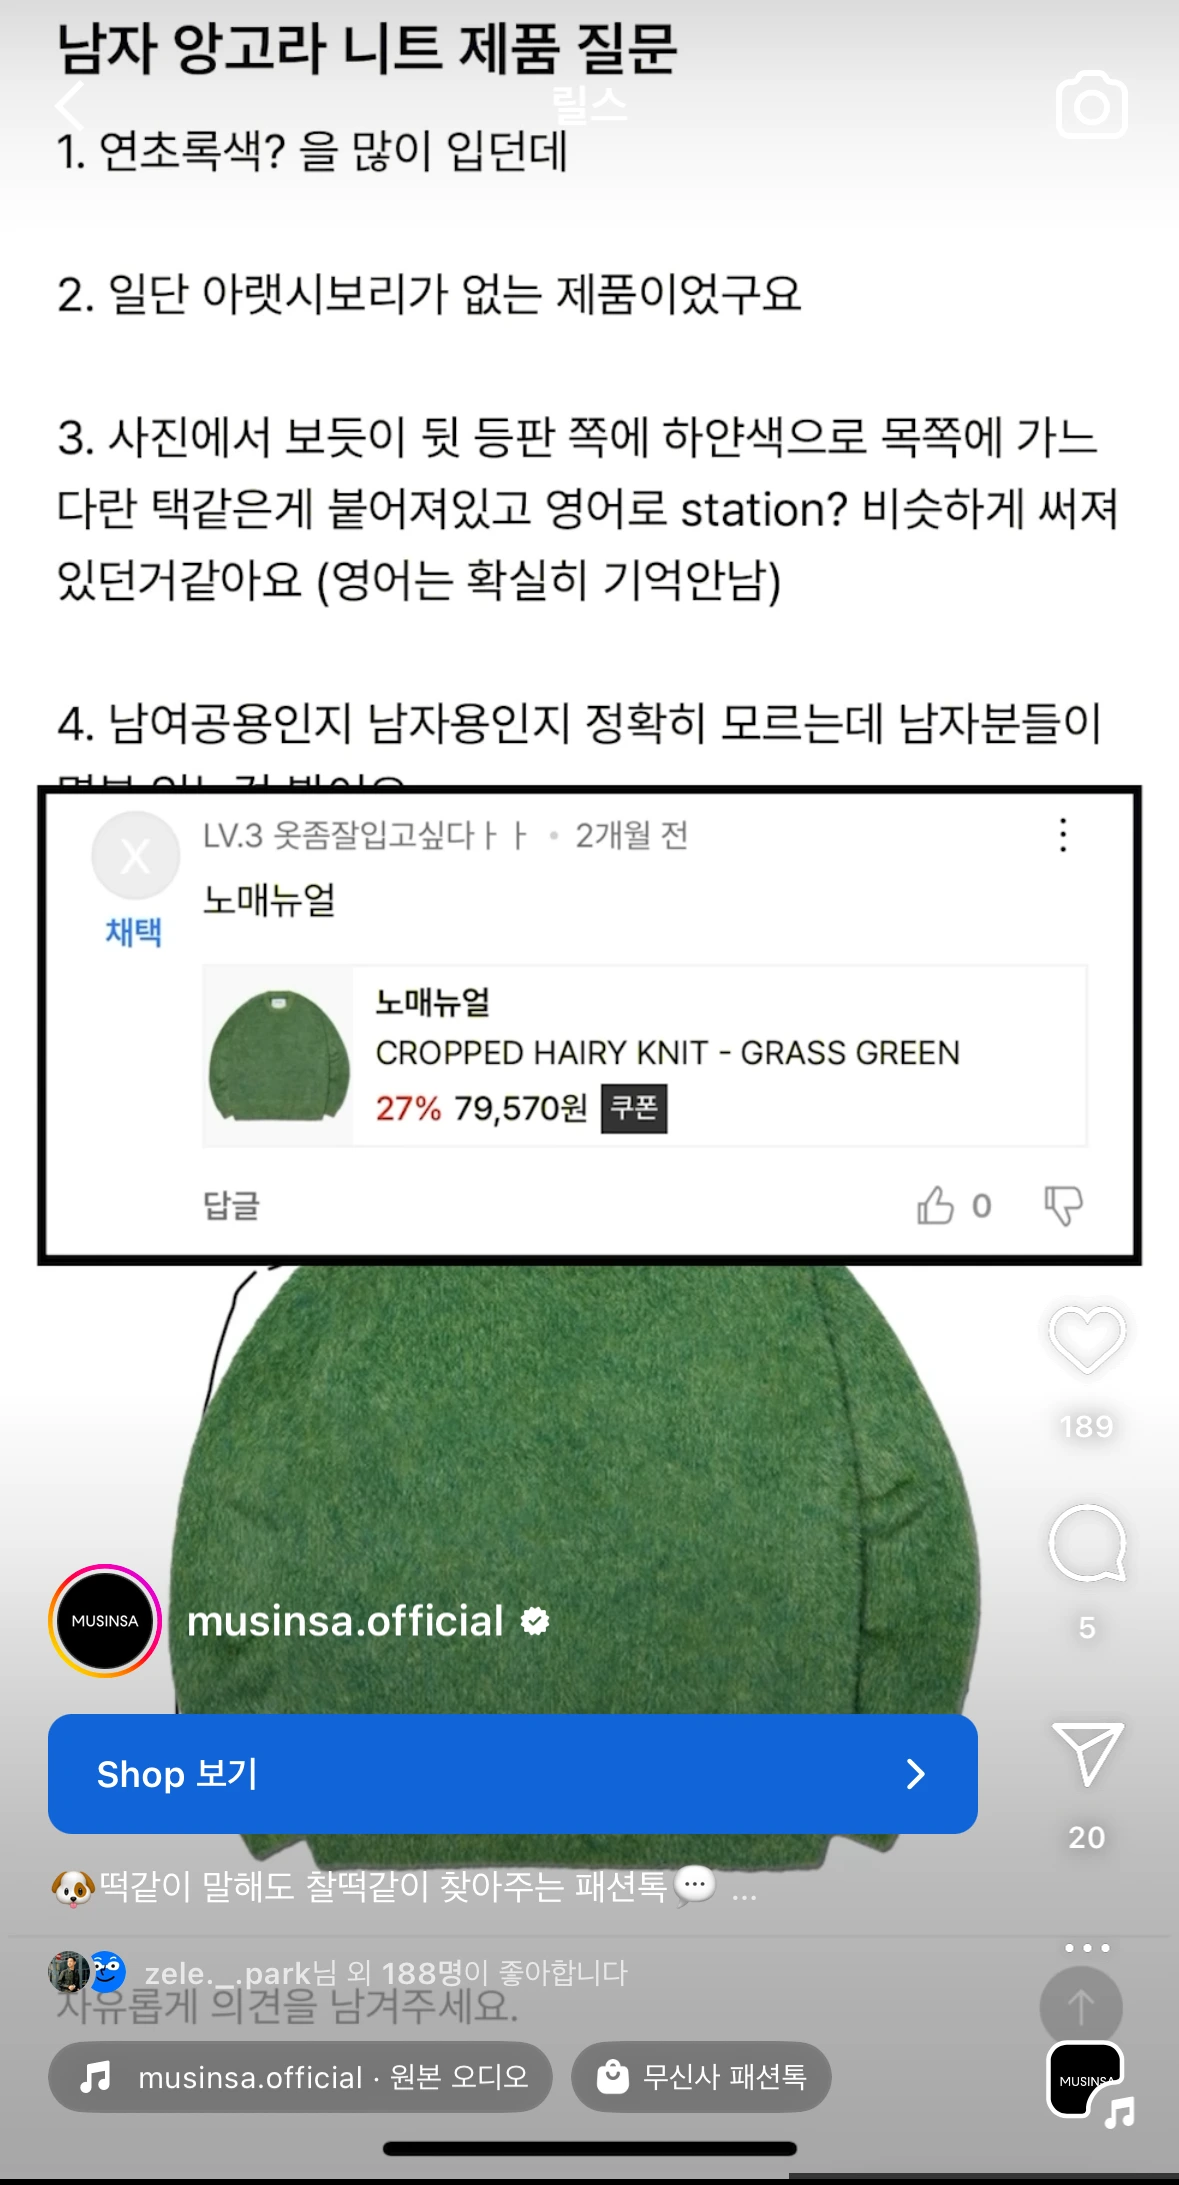Viewport: 1179px width, 2185px height.
Task: Click 답글 reply link under the comment
Action: (x=232, y=1205)
